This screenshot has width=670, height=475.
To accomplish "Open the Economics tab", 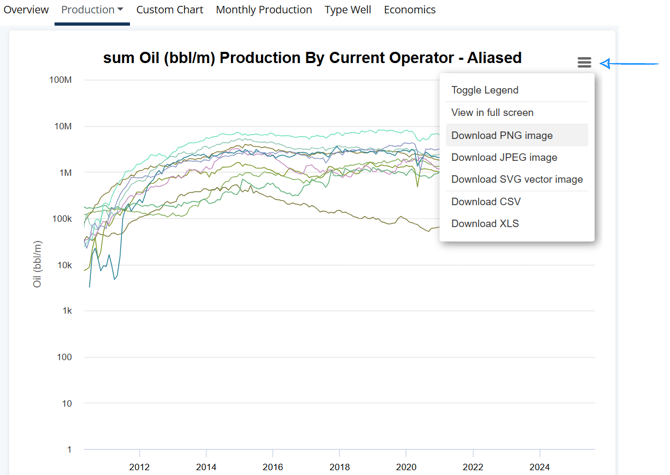I will pyautogui.click(x=409, y=10).
